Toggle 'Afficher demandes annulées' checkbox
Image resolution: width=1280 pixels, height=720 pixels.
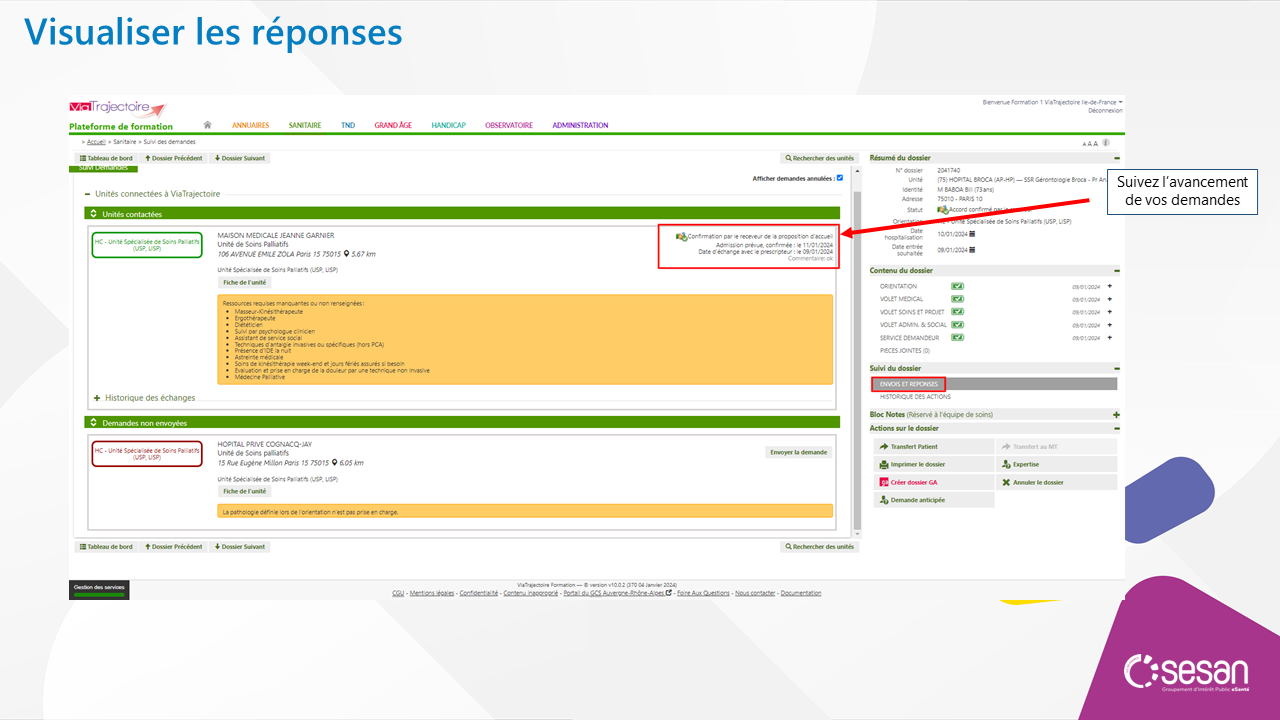click(840, 178)
